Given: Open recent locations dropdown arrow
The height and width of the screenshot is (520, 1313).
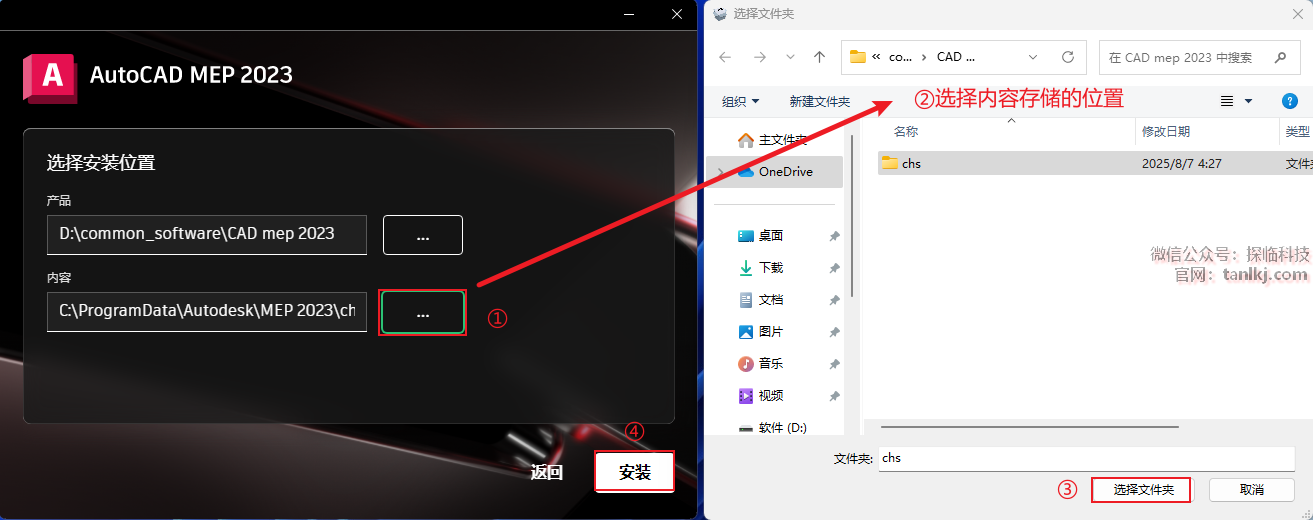Looking at the screenshot, I should [x=790, y=58].
